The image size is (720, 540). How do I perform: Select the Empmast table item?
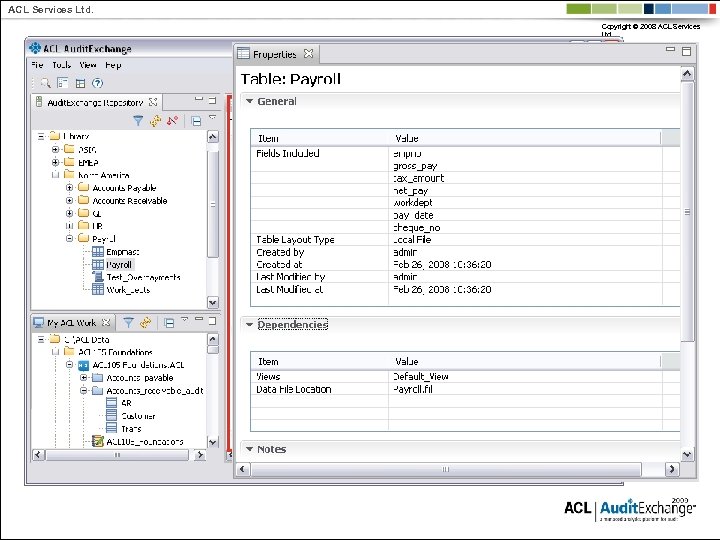tap(123, 252)
